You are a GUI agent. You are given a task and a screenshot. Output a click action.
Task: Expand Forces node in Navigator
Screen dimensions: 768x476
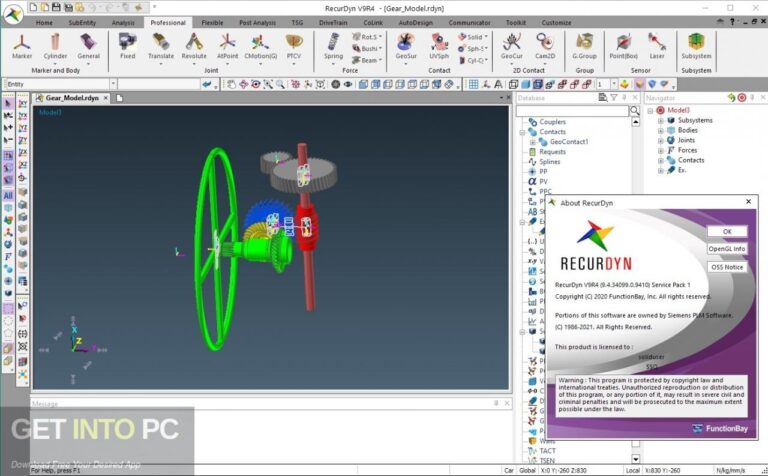pyautogui.click(x=660, y=150)
